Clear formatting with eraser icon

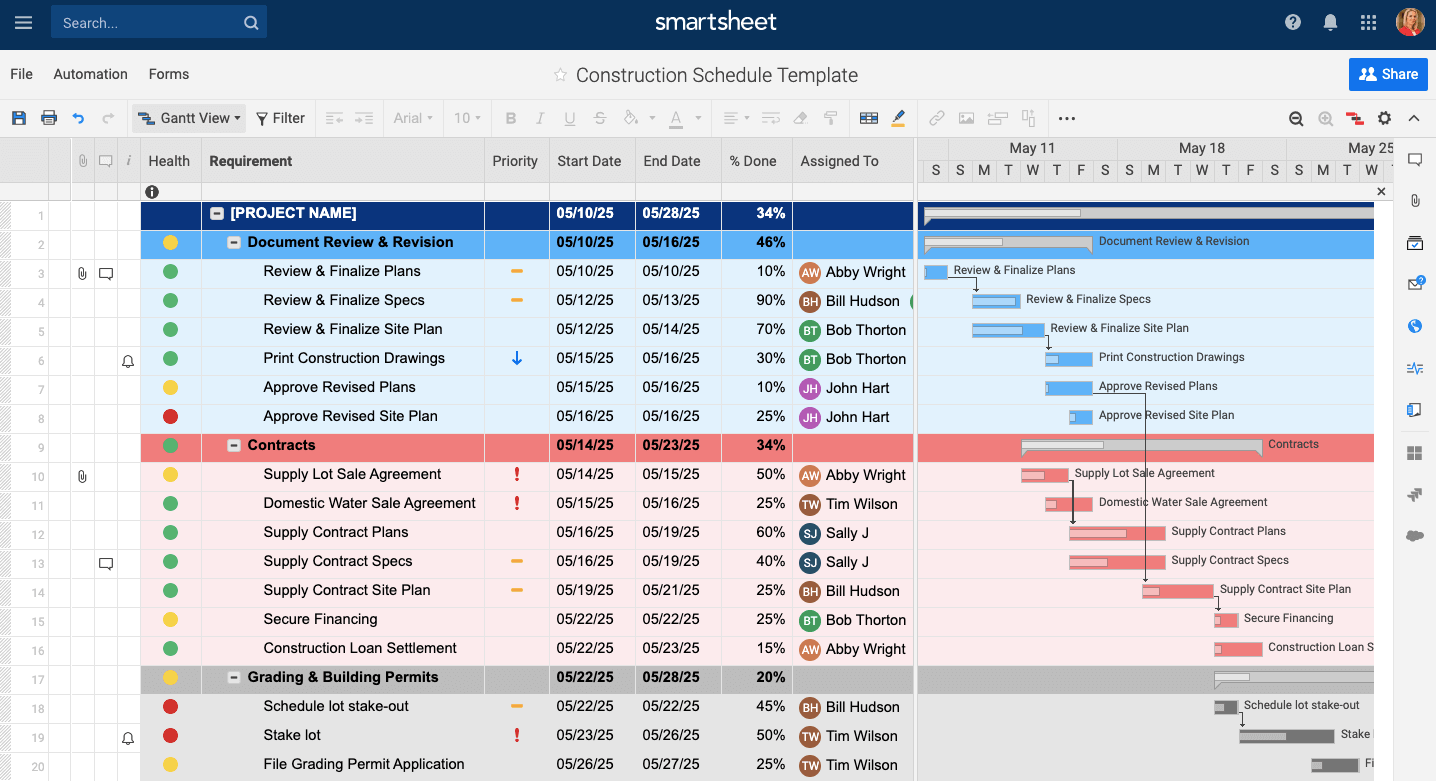(x=800, y=118)
